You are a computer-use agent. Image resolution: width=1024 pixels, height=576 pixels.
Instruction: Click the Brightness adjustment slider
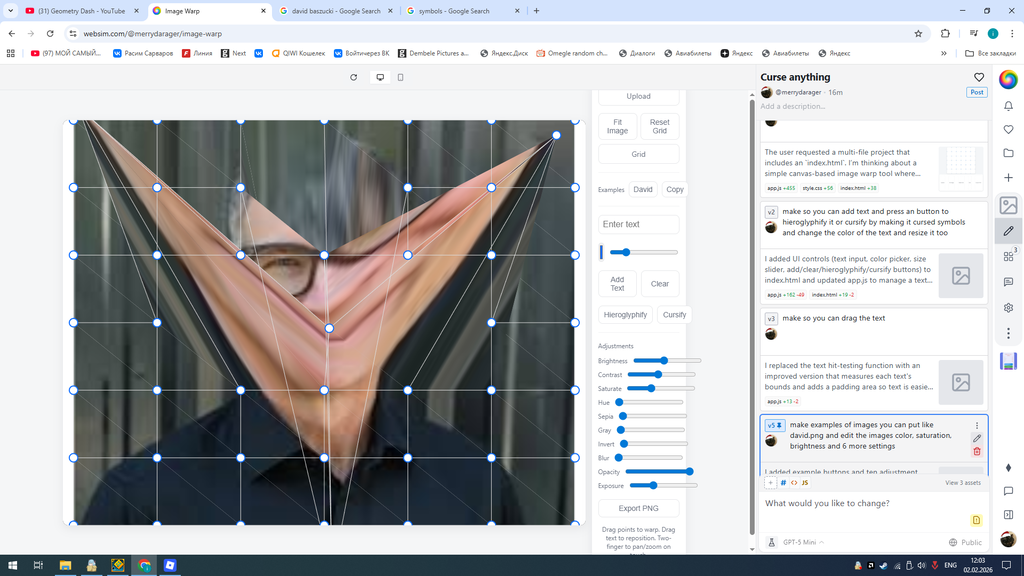pyautogui.click(x=665, y=360)
